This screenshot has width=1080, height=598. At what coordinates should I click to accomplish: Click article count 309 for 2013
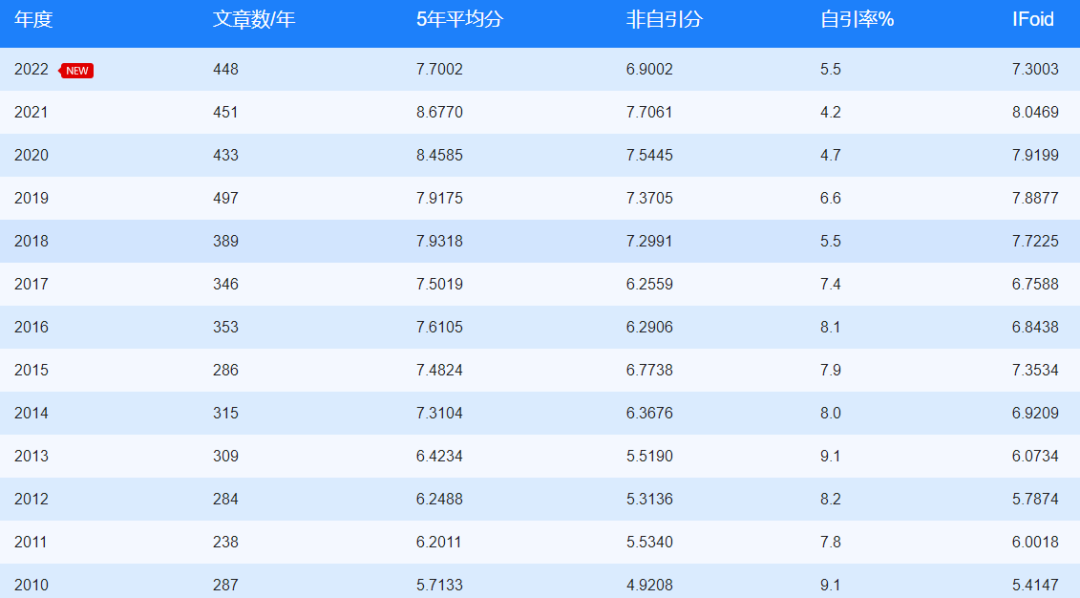pyautogui.click(x=225, y=456)
